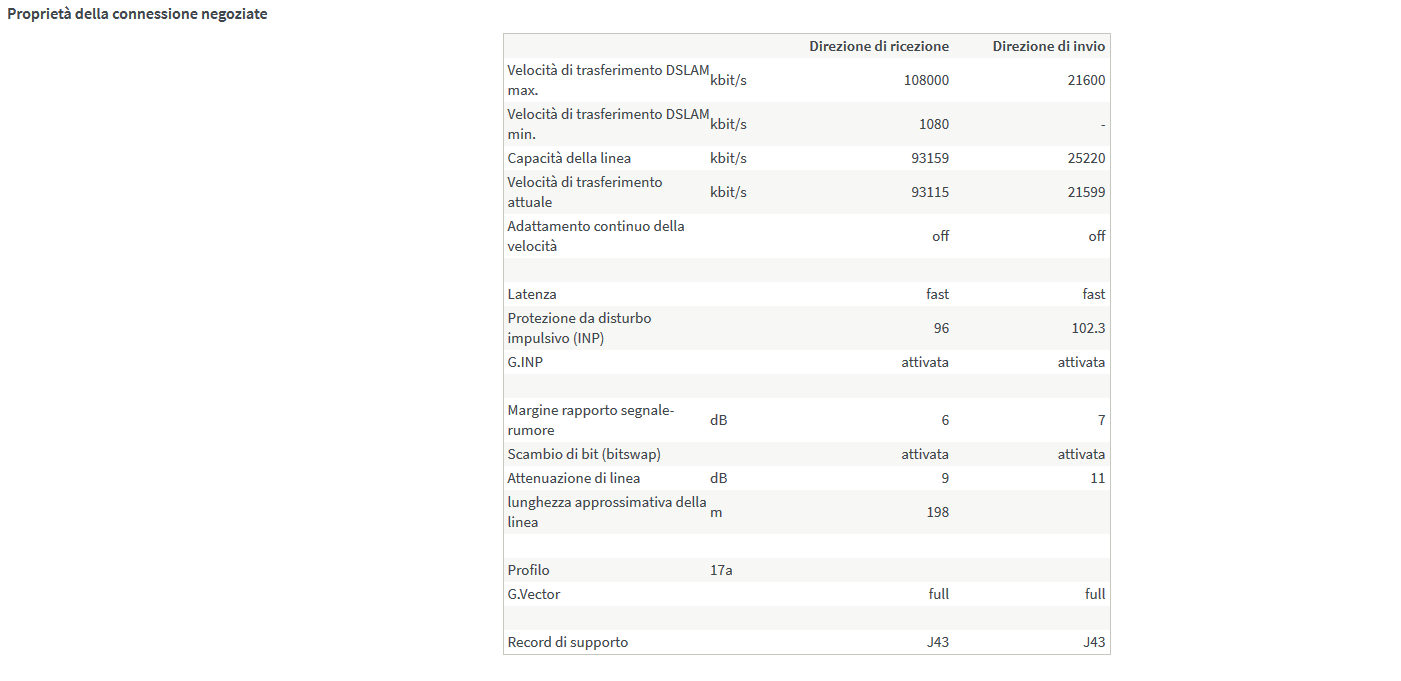The width and height of the screenshot is (1401, 681).
Task: Select the 'Direzione di invio' column header
Action: click(x=1049, y=46)
